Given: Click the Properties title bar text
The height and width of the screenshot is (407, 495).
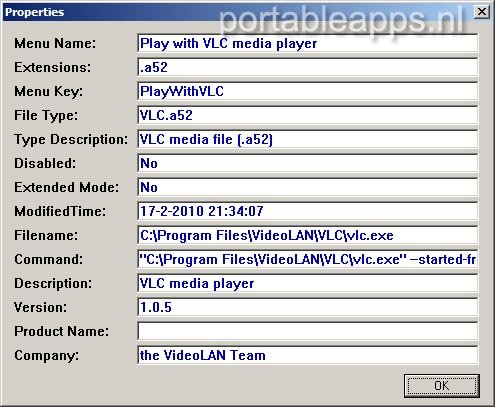Looking at the screenshot, I should 34,12.
